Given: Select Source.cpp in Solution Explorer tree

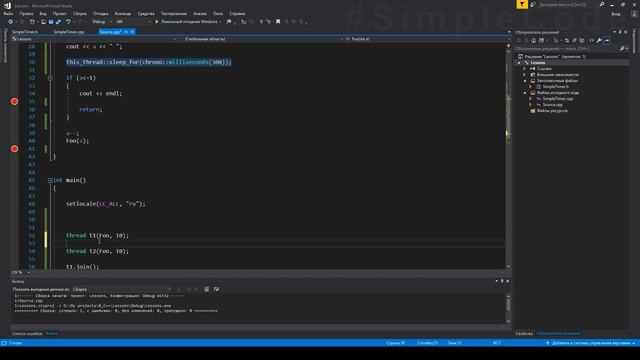Looking at the screenshot, I should click(x=552, y=104).
